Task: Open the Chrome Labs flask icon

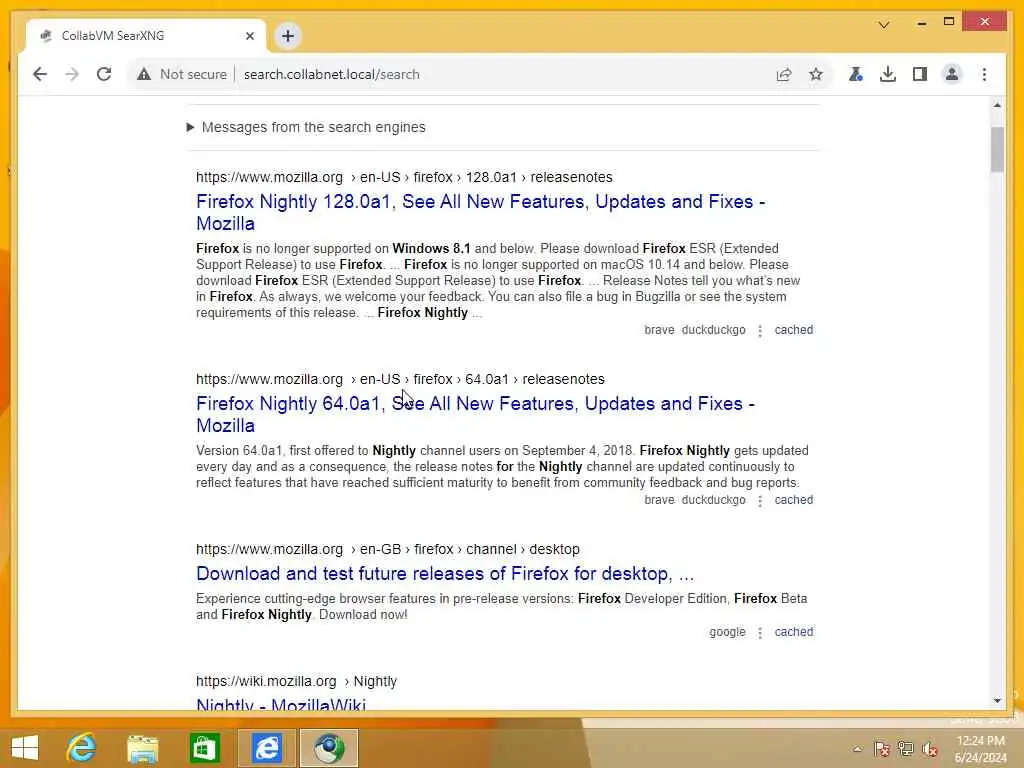Action: (855, 74)
